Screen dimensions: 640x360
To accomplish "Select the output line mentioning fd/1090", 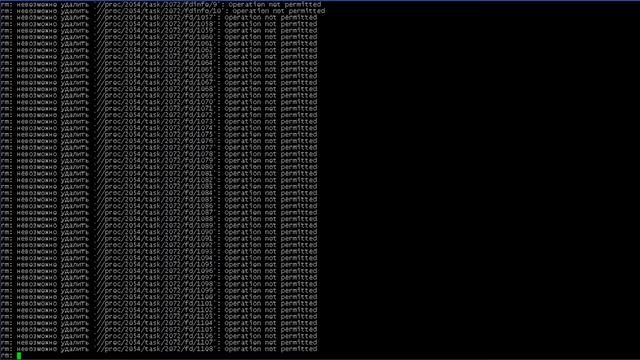I will [158, 232].
